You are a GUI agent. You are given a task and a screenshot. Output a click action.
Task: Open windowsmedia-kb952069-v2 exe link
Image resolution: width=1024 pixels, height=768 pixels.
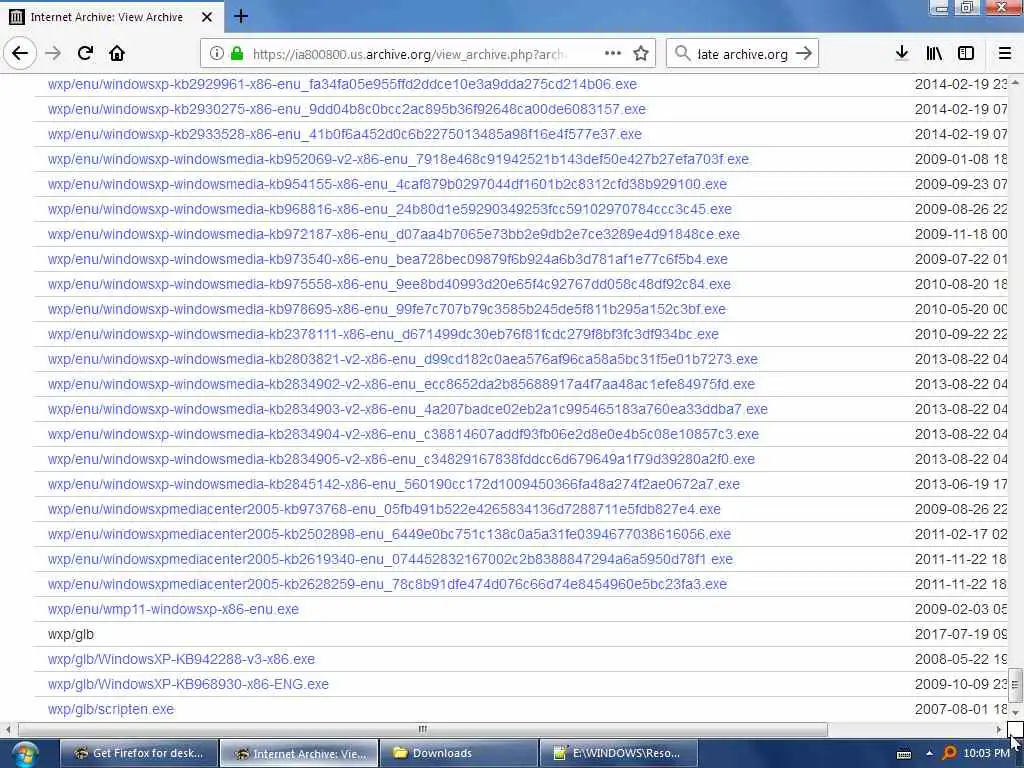click(398, 159)
